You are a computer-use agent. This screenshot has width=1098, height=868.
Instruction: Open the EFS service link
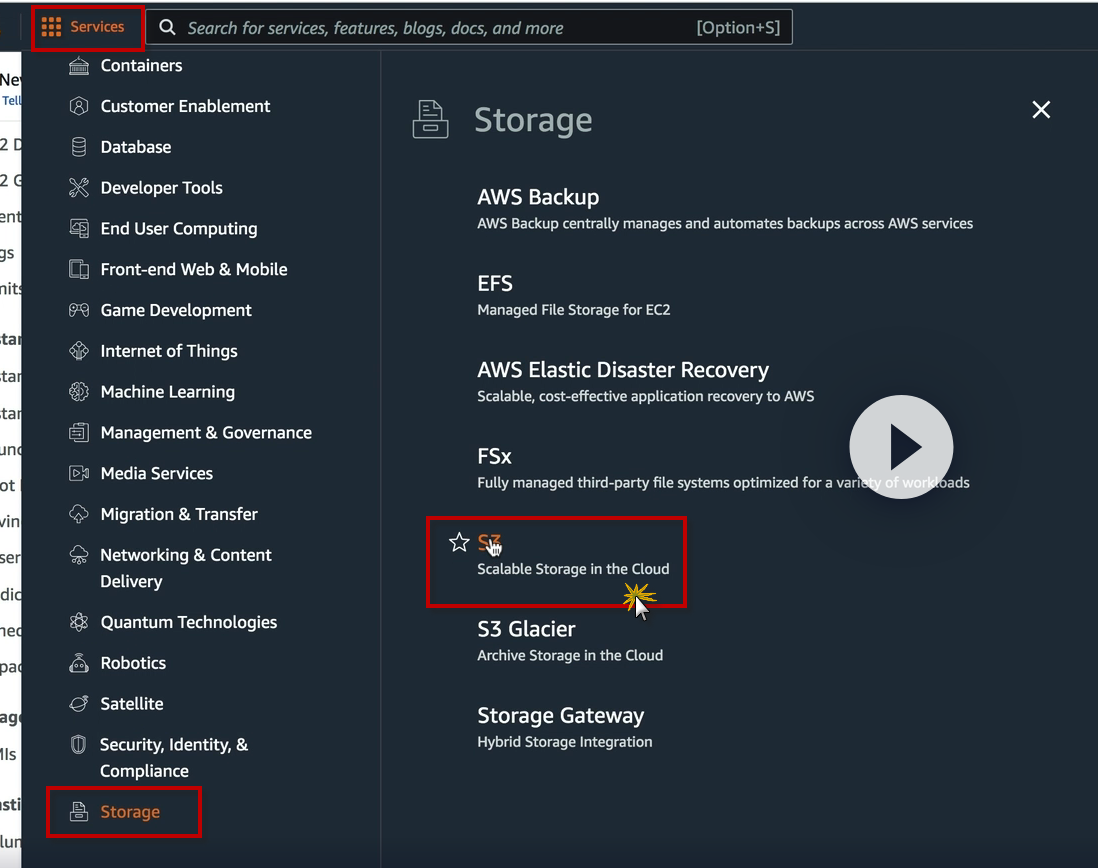pos(495,284)
